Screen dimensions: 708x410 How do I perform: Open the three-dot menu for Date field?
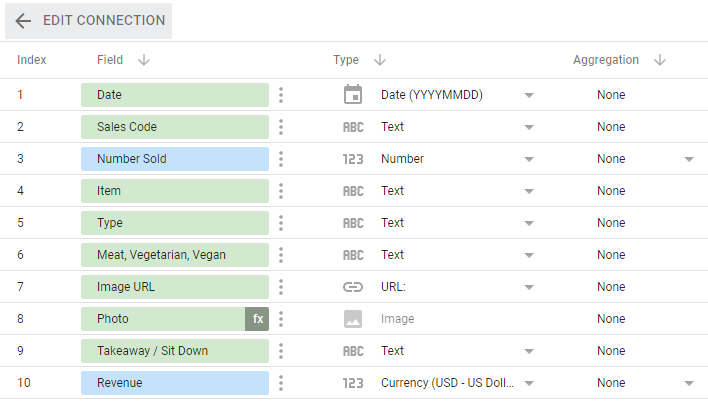281,95
